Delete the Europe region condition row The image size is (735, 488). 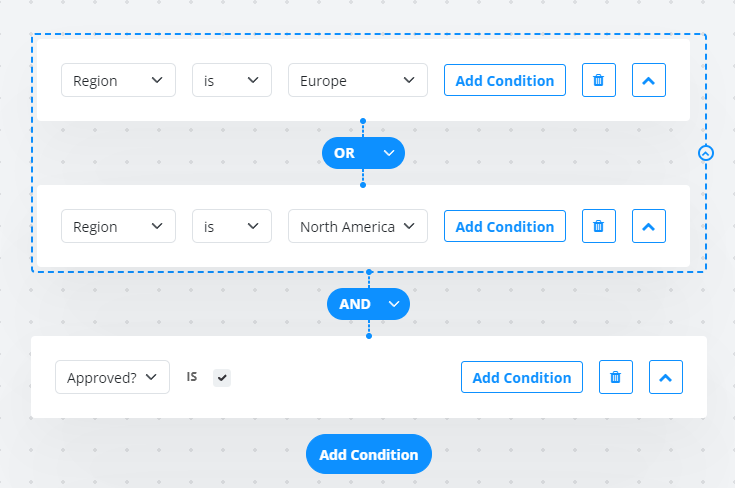[x=598, y=80]
